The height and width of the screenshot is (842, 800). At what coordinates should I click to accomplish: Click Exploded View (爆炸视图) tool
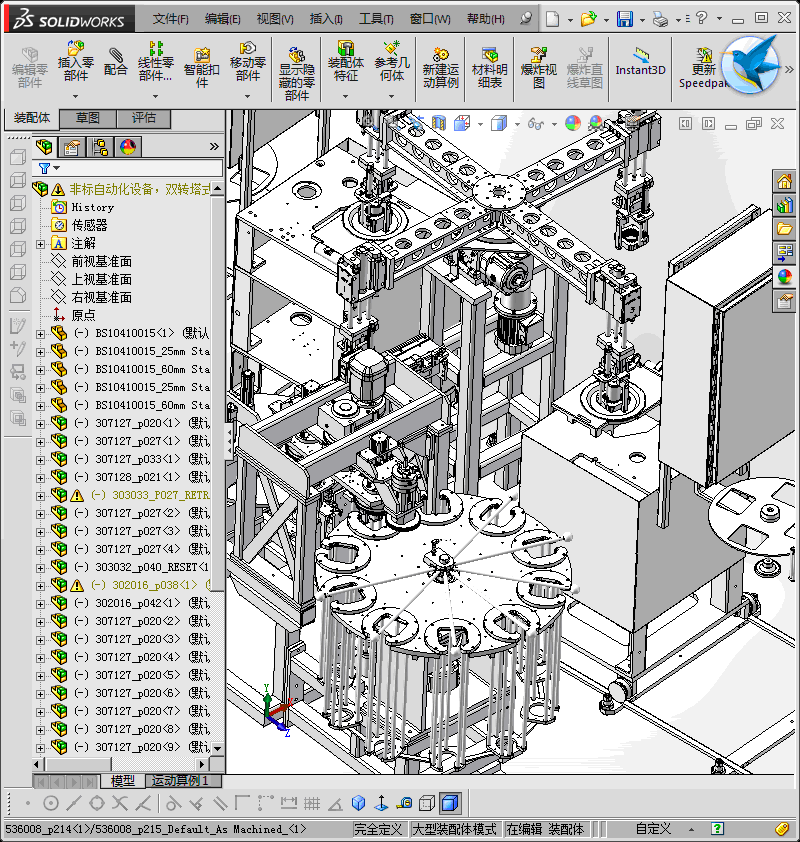click(x=539, y=68)
